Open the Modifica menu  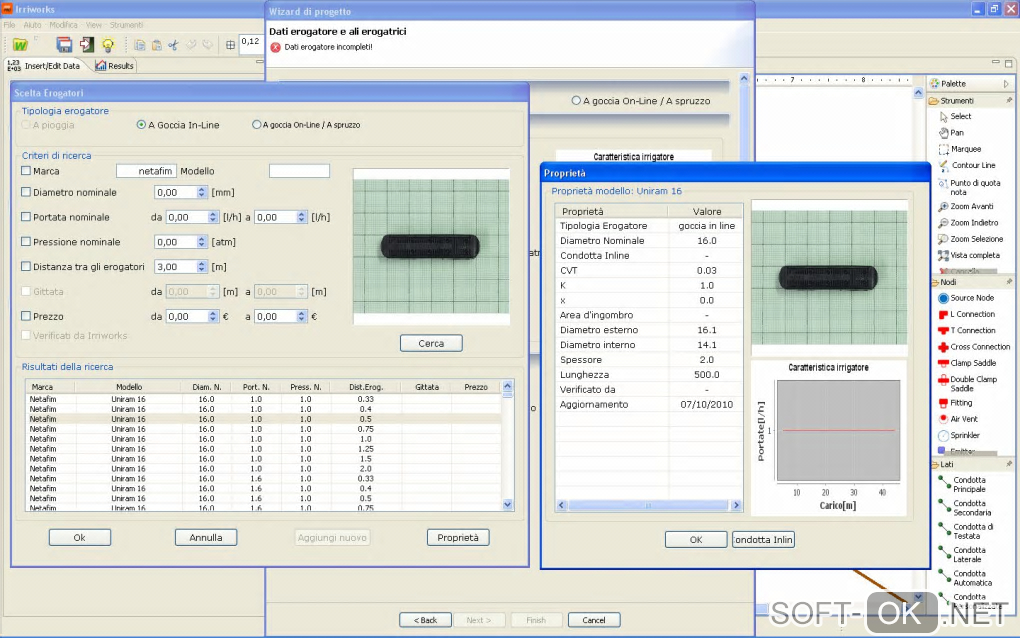tap(63, 24)
